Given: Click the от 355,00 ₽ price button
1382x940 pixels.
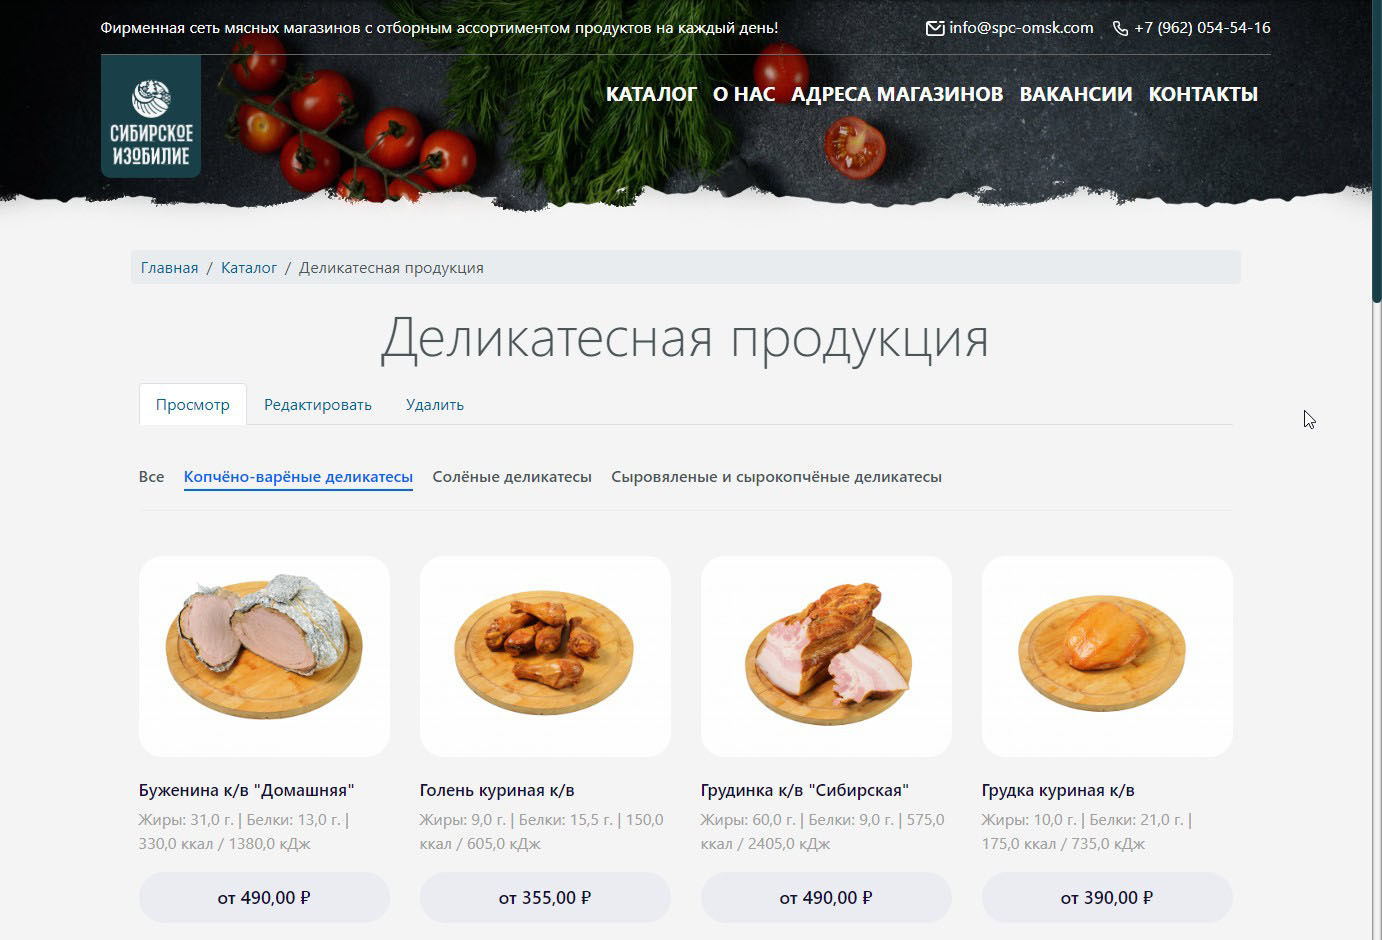Looking at the screenshot, I should point(545,897).
